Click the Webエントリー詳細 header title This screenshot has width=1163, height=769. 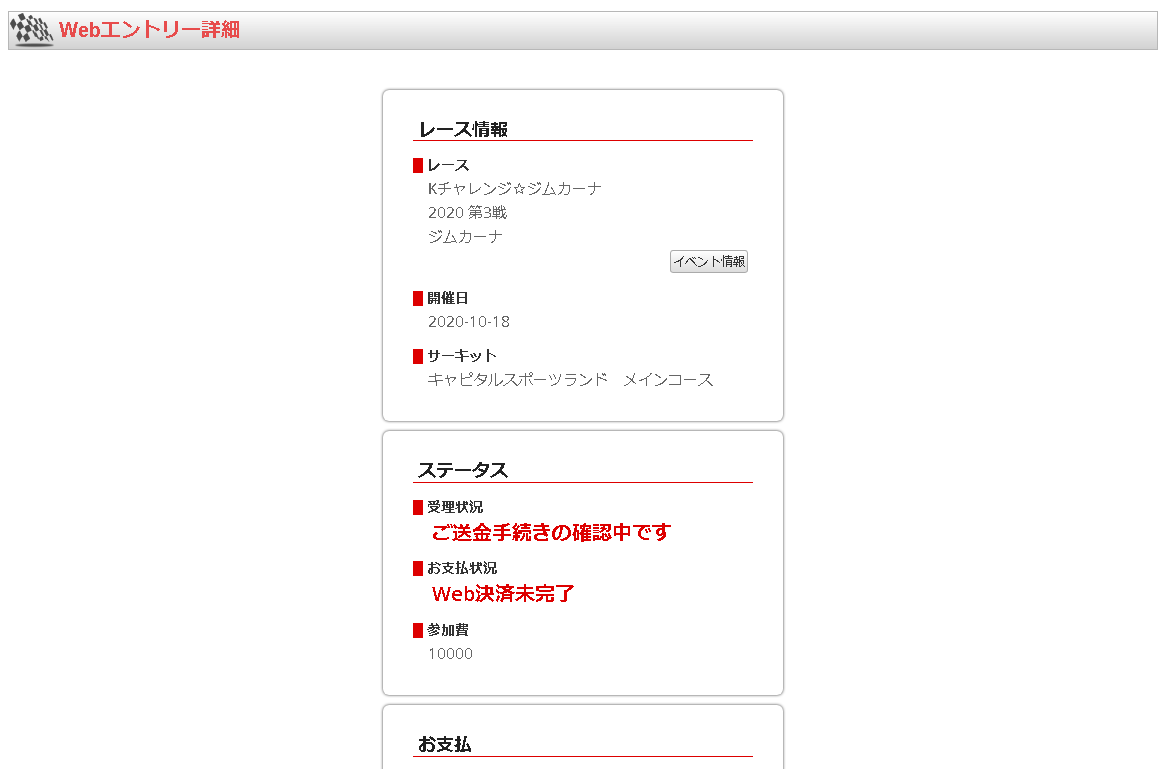click(x=150, y=30)
